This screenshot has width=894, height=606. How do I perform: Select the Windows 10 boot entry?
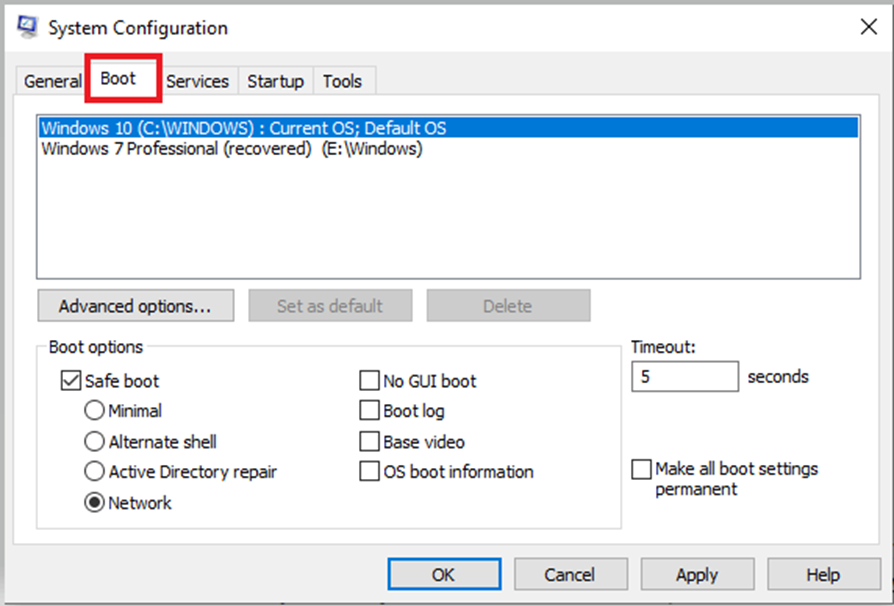point(243,128)
